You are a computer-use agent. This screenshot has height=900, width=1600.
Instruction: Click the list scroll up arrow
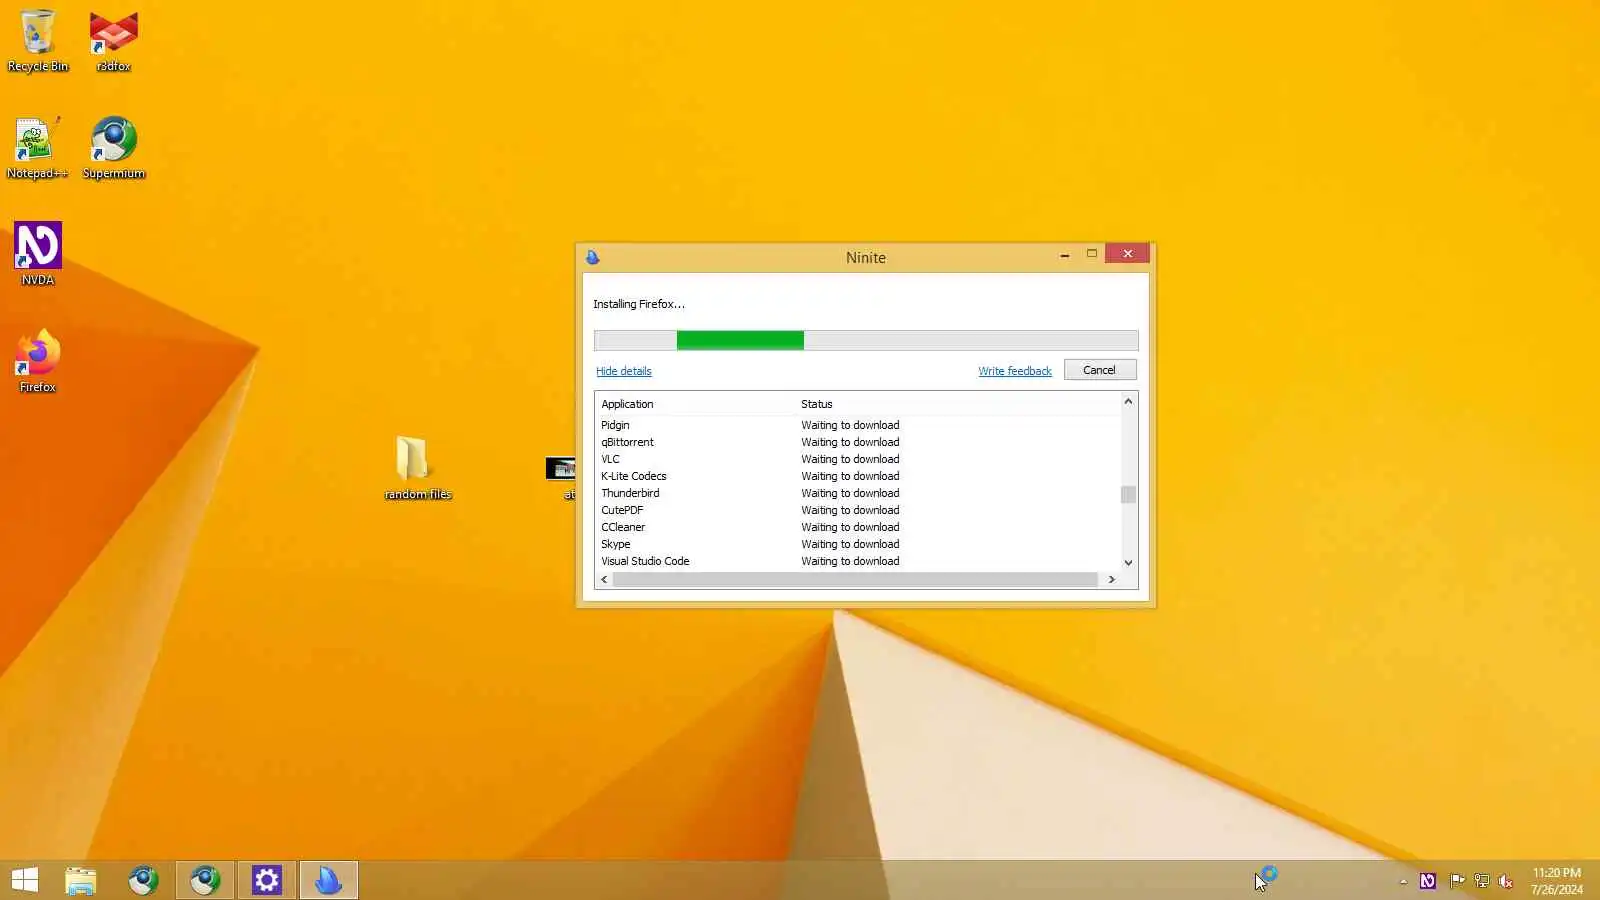pyautogui.click(x=1128, y=401)
